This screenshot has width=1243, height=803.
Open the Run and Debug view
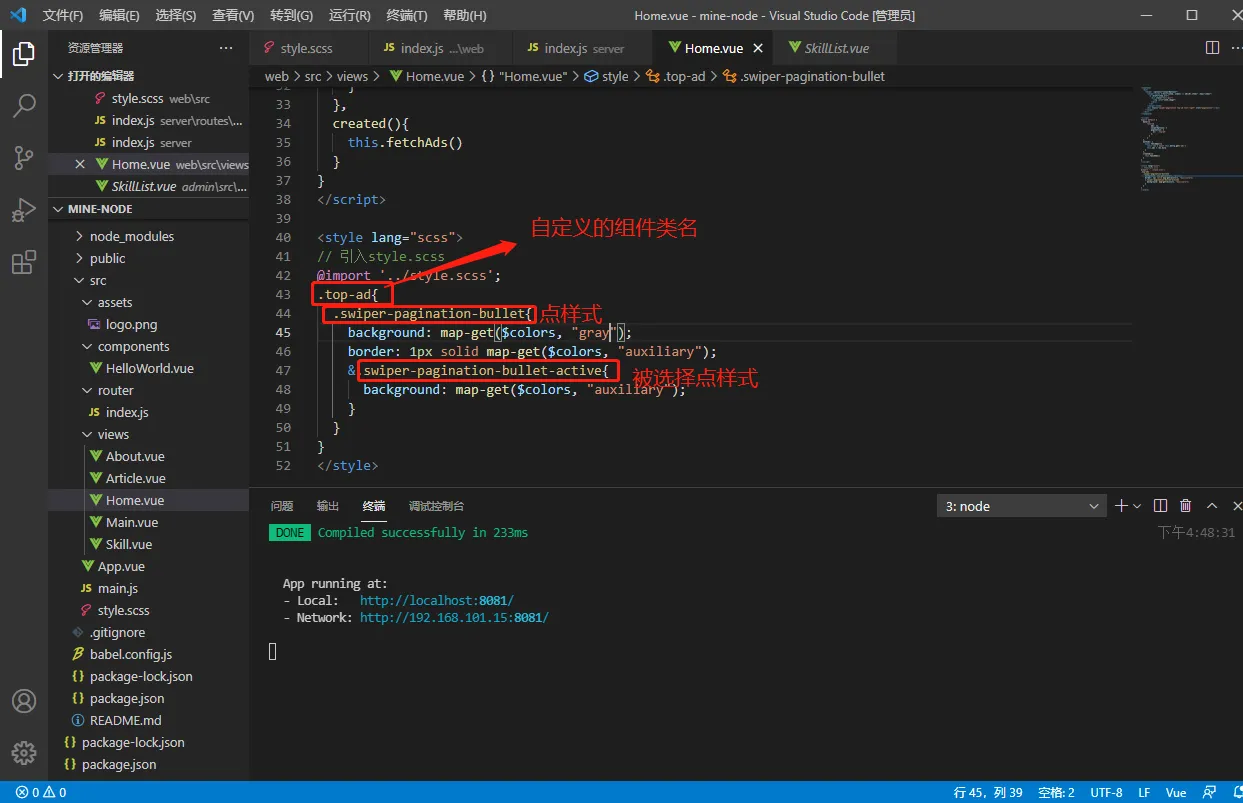point(24,210)
